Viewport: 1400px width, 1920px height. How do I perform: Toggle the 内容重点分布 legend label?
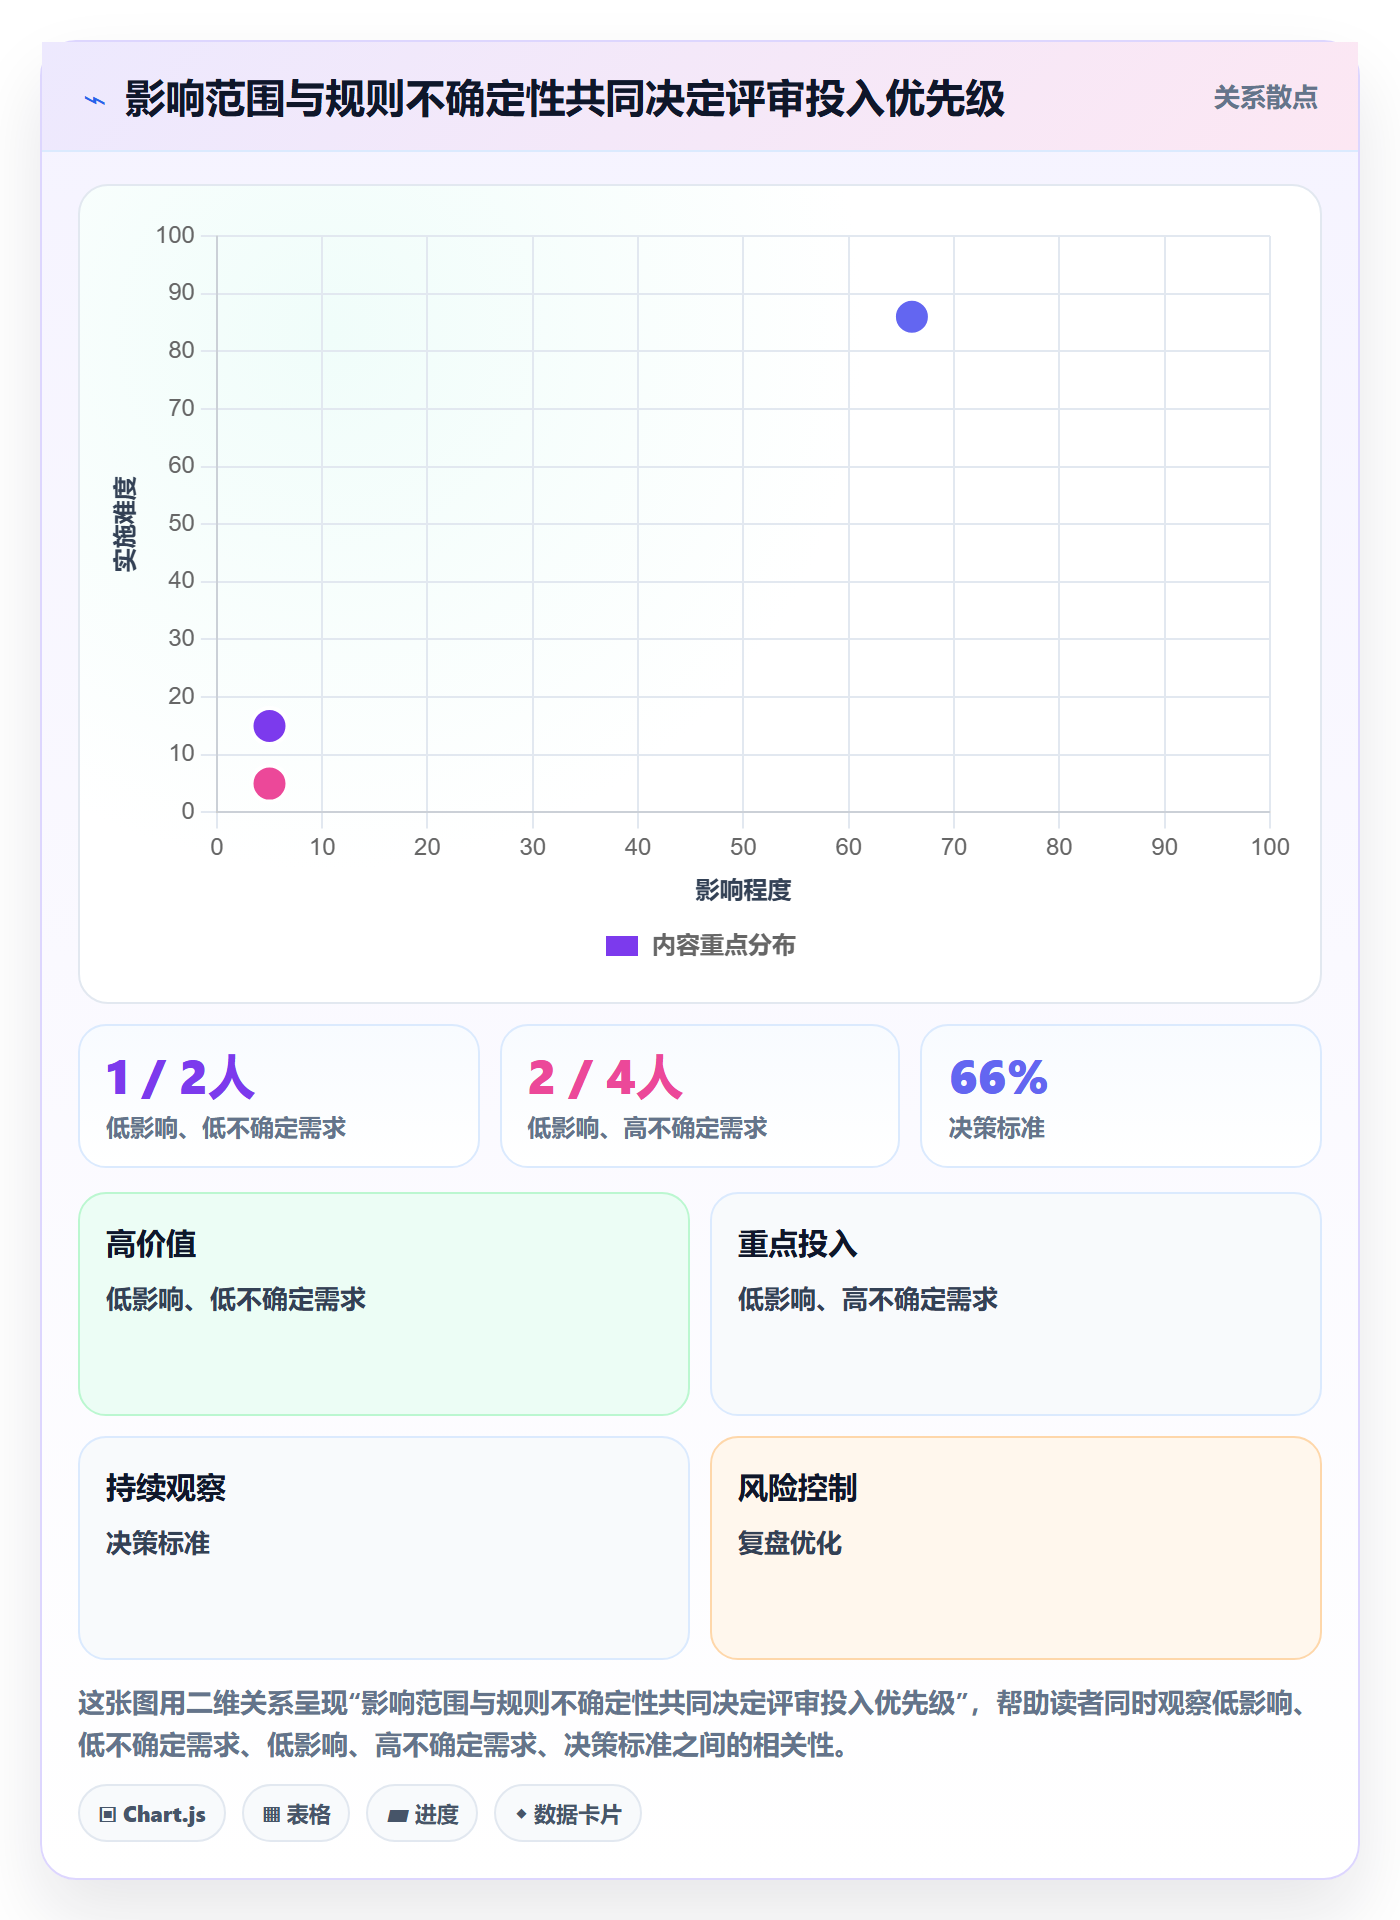(x=723, y=946)
